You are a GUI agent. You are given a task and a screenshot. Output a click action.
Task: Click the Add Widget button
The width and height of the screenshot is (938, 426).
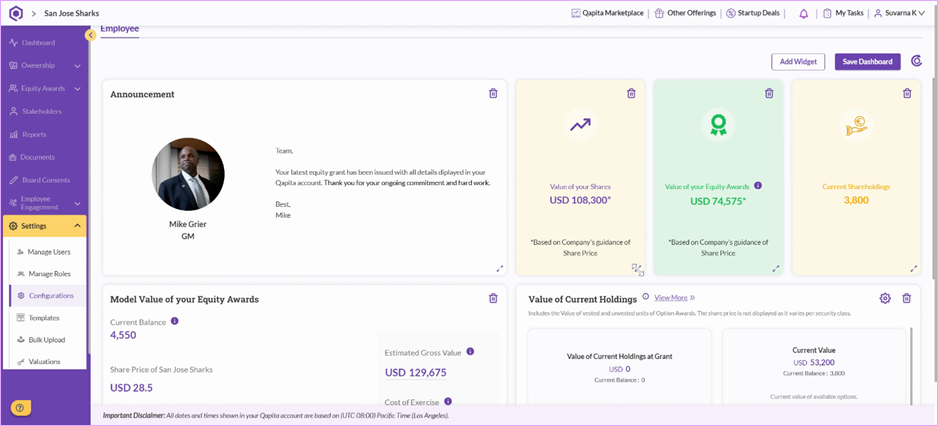798,62
